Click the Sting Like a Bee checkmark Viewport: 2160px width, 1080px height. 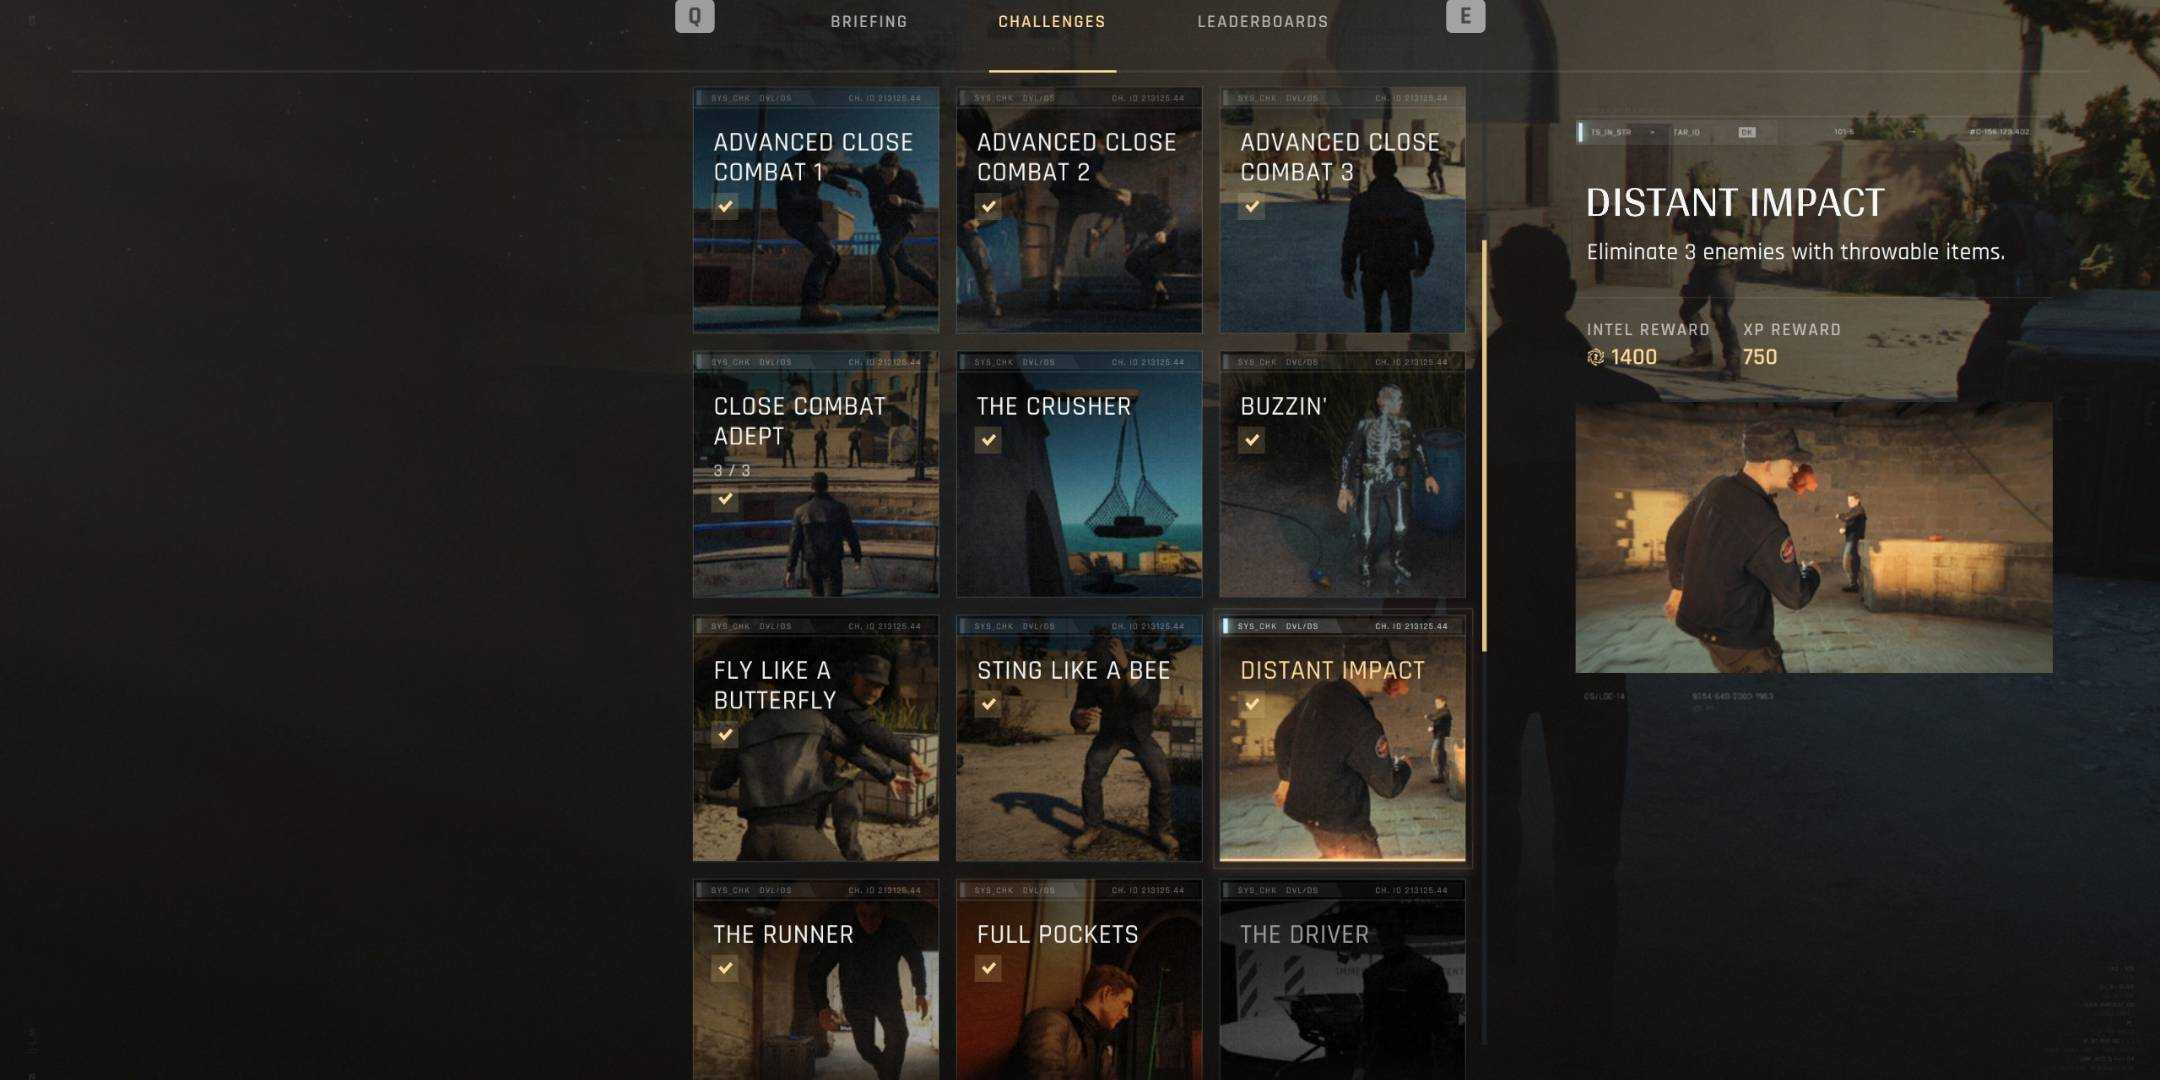coord(988,704)
